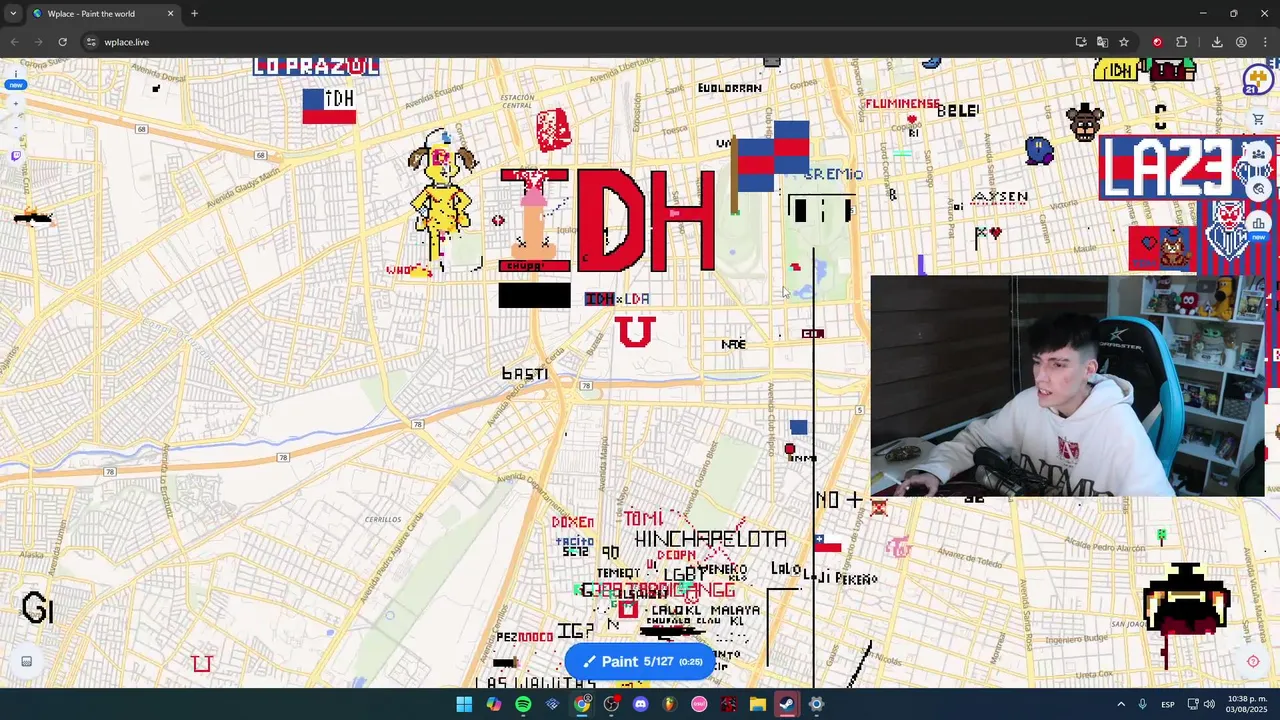Screen dimensions: 1280x720
Task: Open tab search dropdown at top left
Action: 13,14
